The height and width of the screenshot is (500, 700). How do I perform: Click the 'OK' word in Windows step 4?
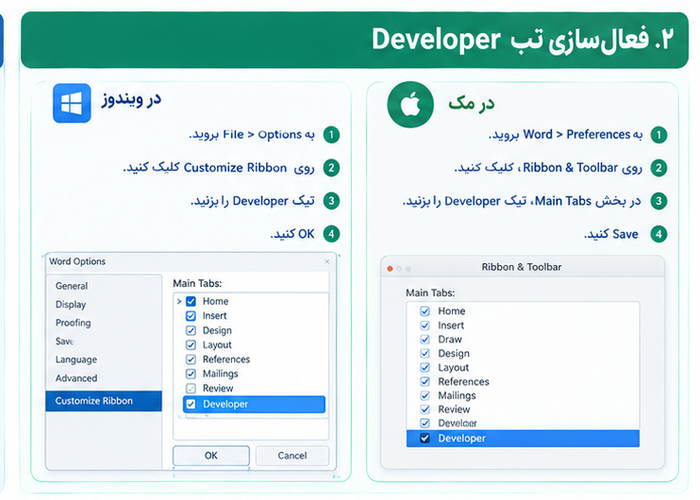coord(306,234)
